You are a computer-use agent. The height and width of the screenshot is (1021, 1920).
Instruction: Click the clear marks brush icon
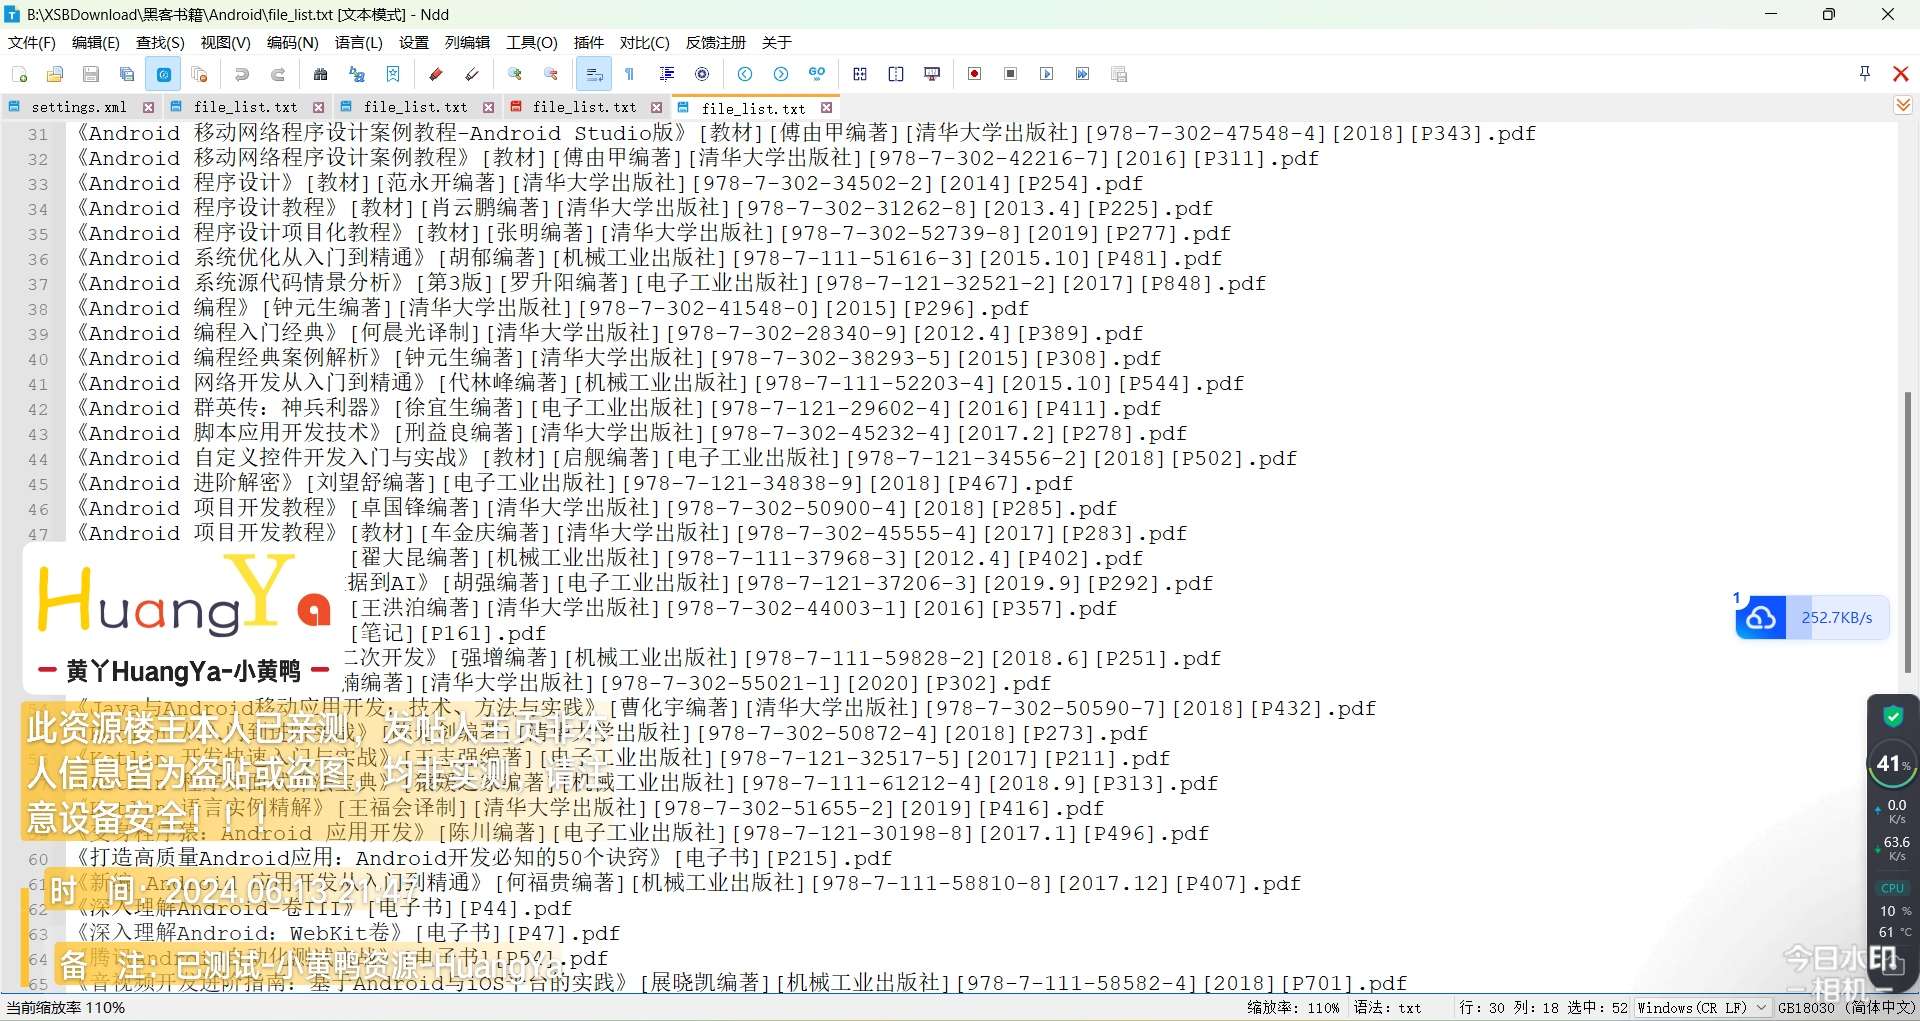pyautogui.click(x=472, y=74)
